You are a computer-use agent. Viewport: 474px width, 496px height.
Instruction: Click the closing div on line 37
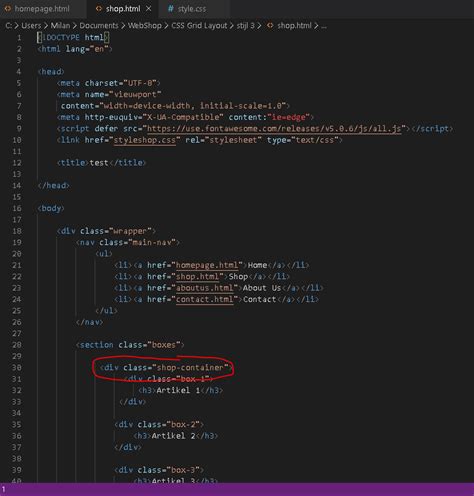coord(128,447)
